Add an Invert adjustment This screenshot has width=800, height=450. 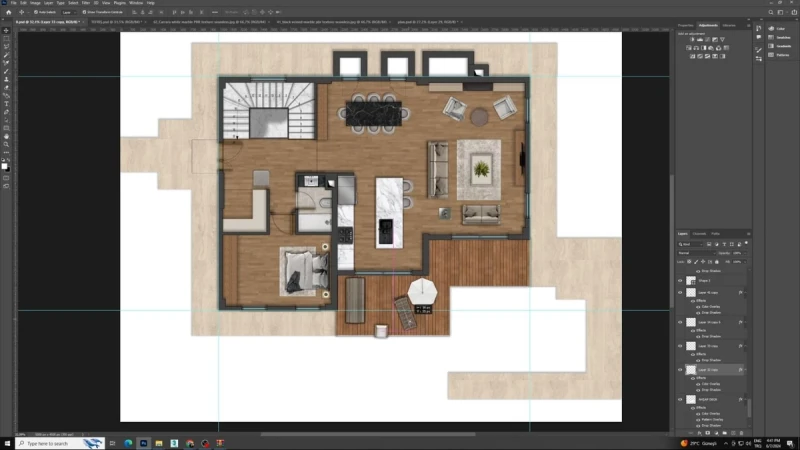pos(692,56)
